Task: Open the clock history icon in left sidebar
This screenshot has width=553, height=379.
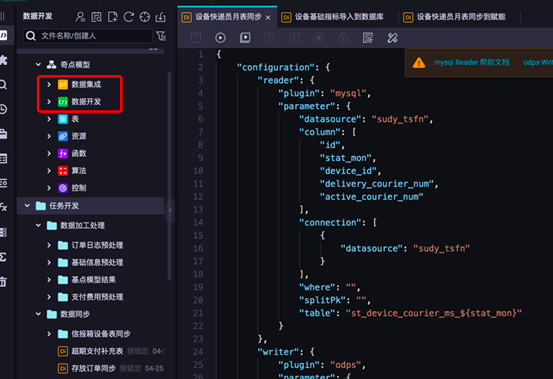Action: coord(4,109)
